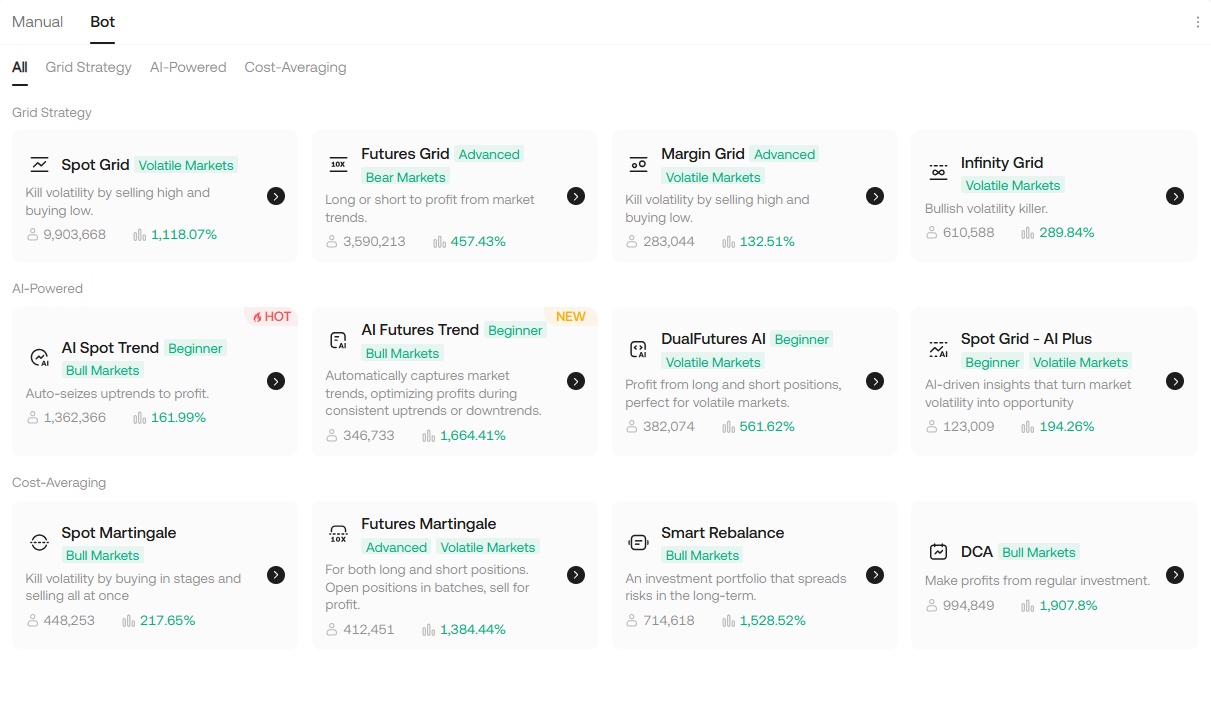This screenshot has height=715, width=1211.
Task: Open DCA via its arrow button
Action: tap(1175, 575)
